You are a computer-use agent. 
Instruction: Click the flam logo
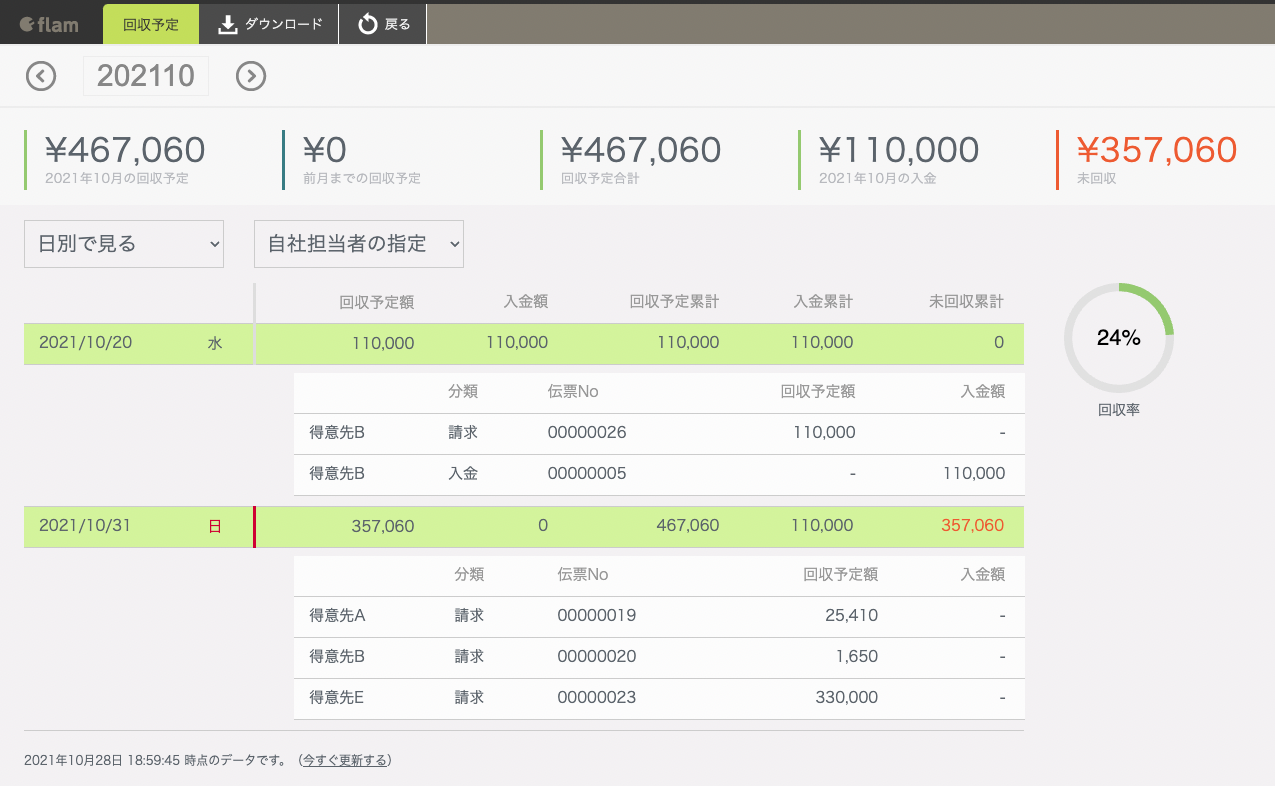pyautogui.click(x=49, y=24)
